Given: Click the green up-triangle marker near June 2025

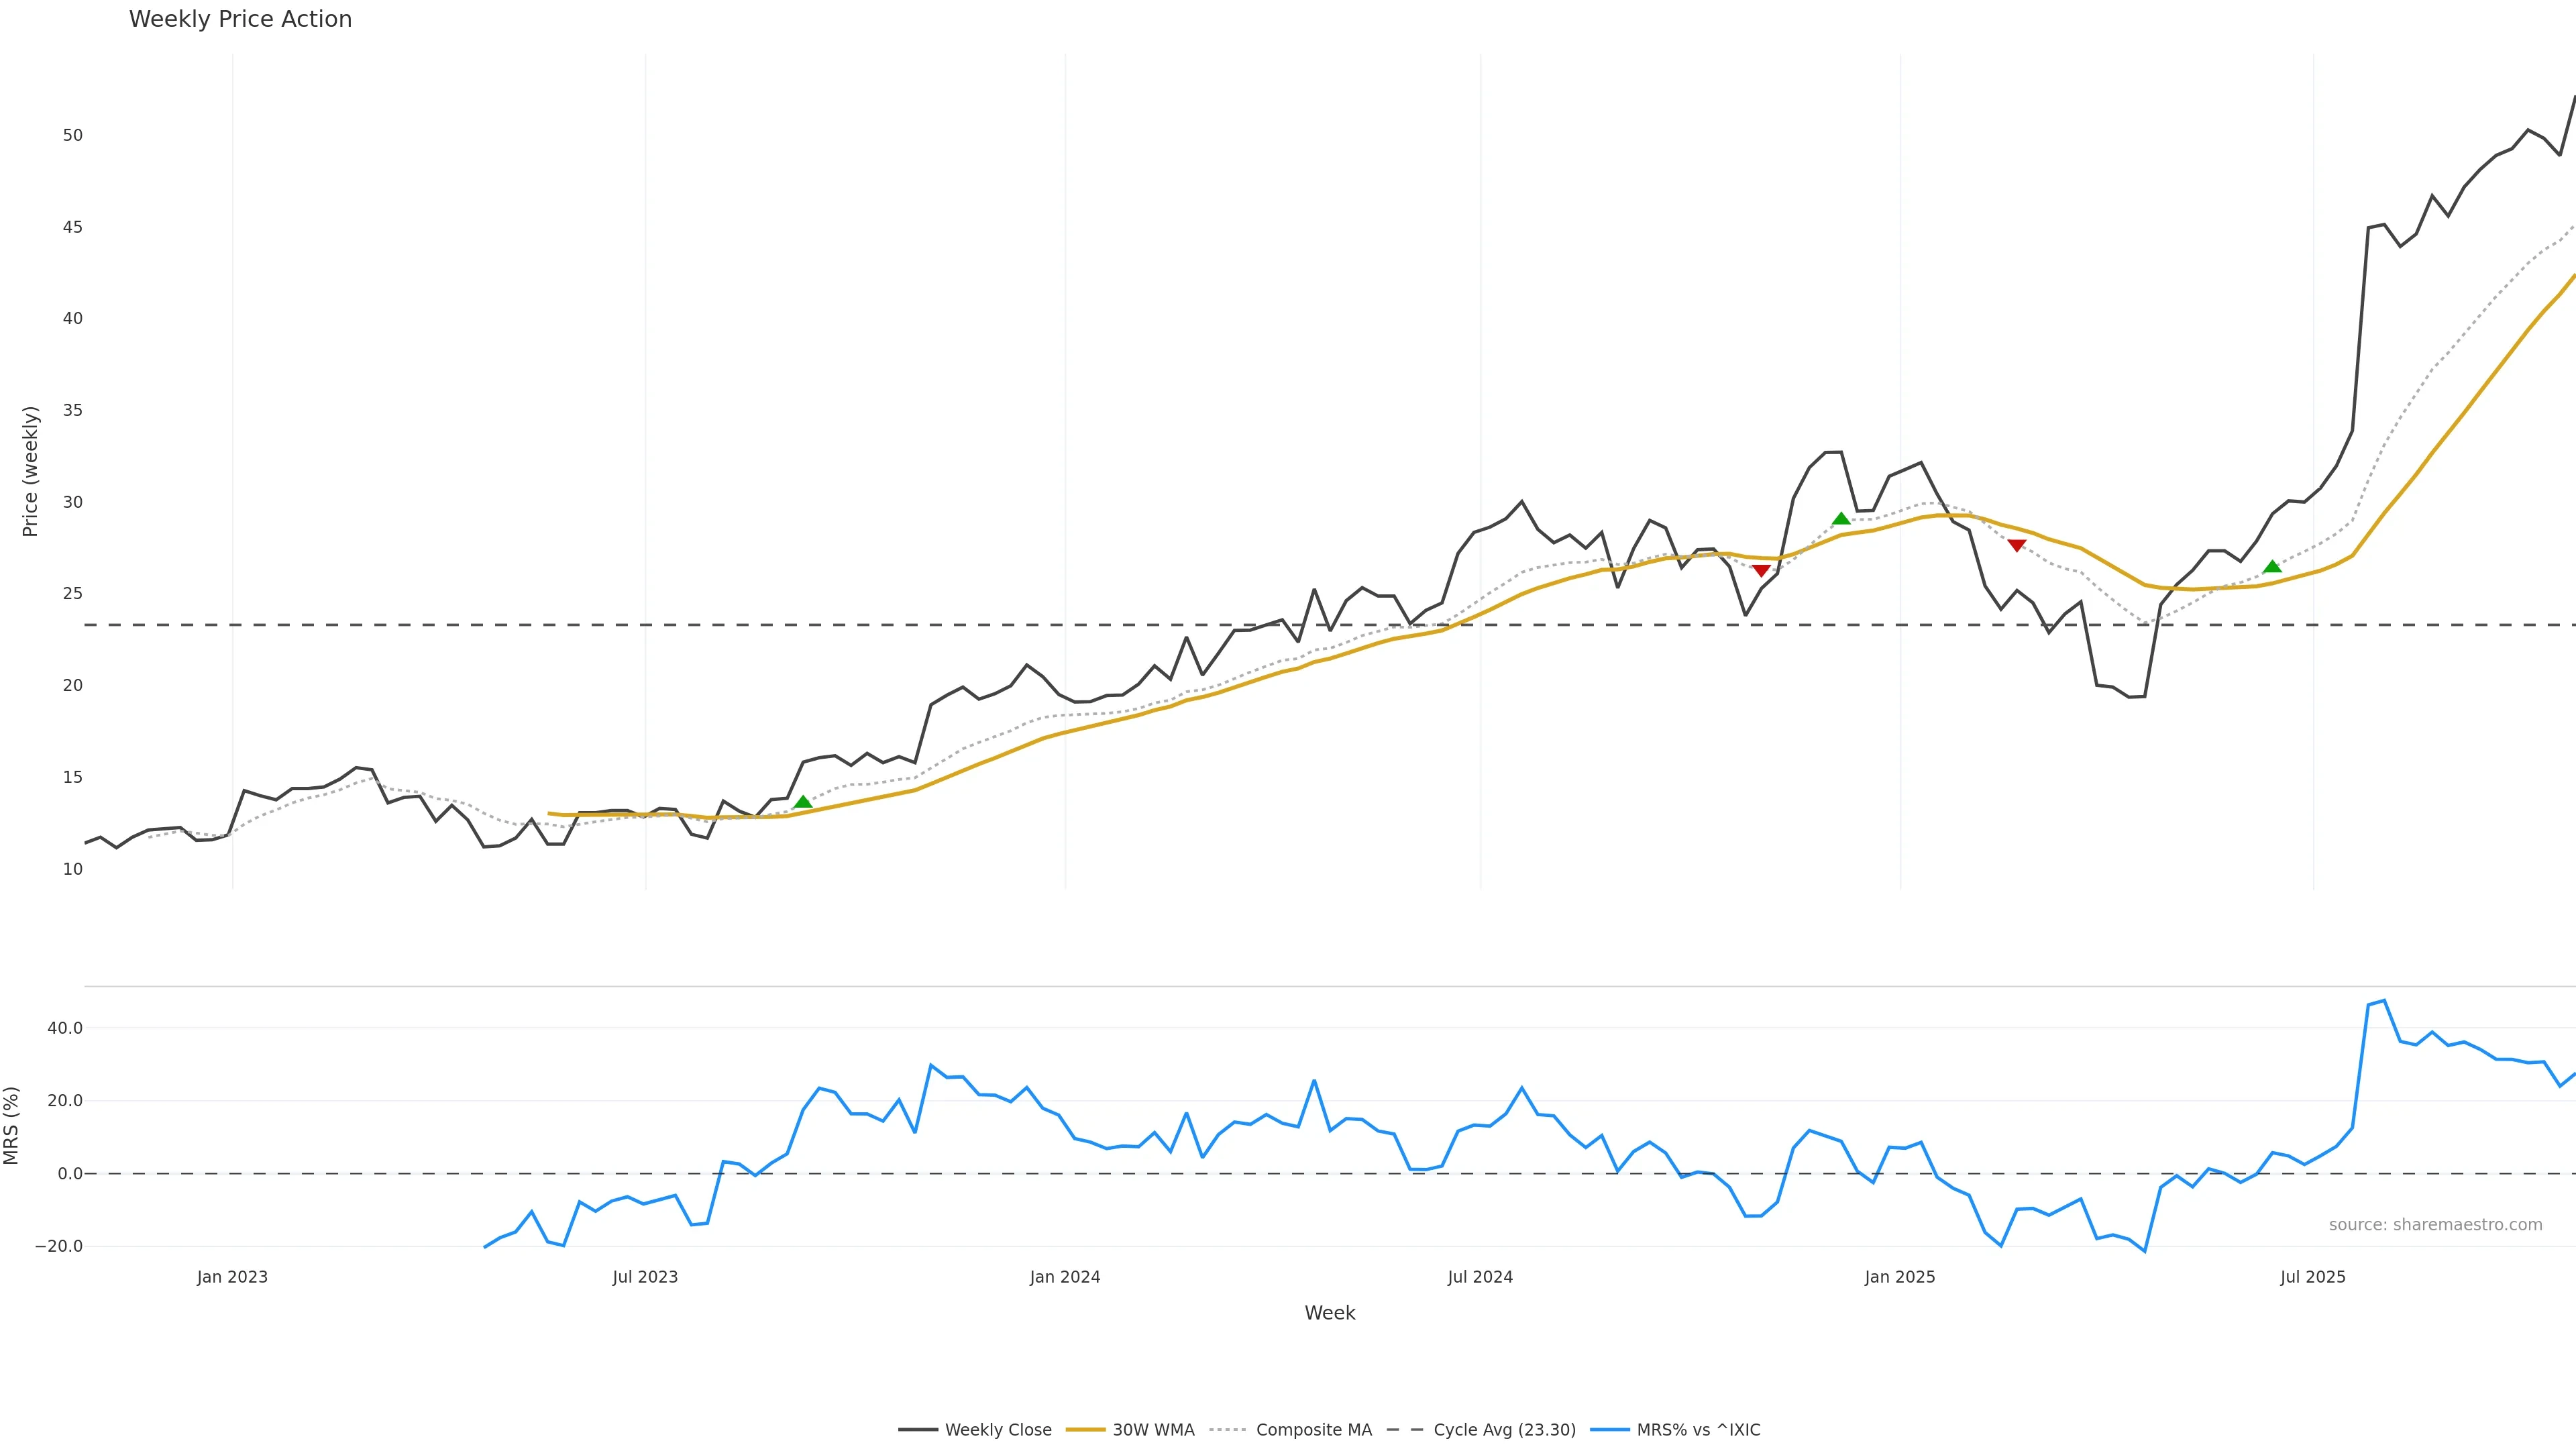Looking at the screenshot, I should [2272, 566].
